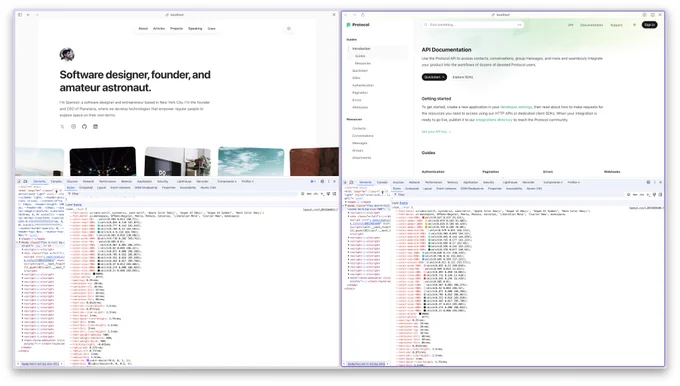The width and height of the screenshot is (680, 386).
Task: Click the Explore SDKs link
Action: [x=463, y=77]
